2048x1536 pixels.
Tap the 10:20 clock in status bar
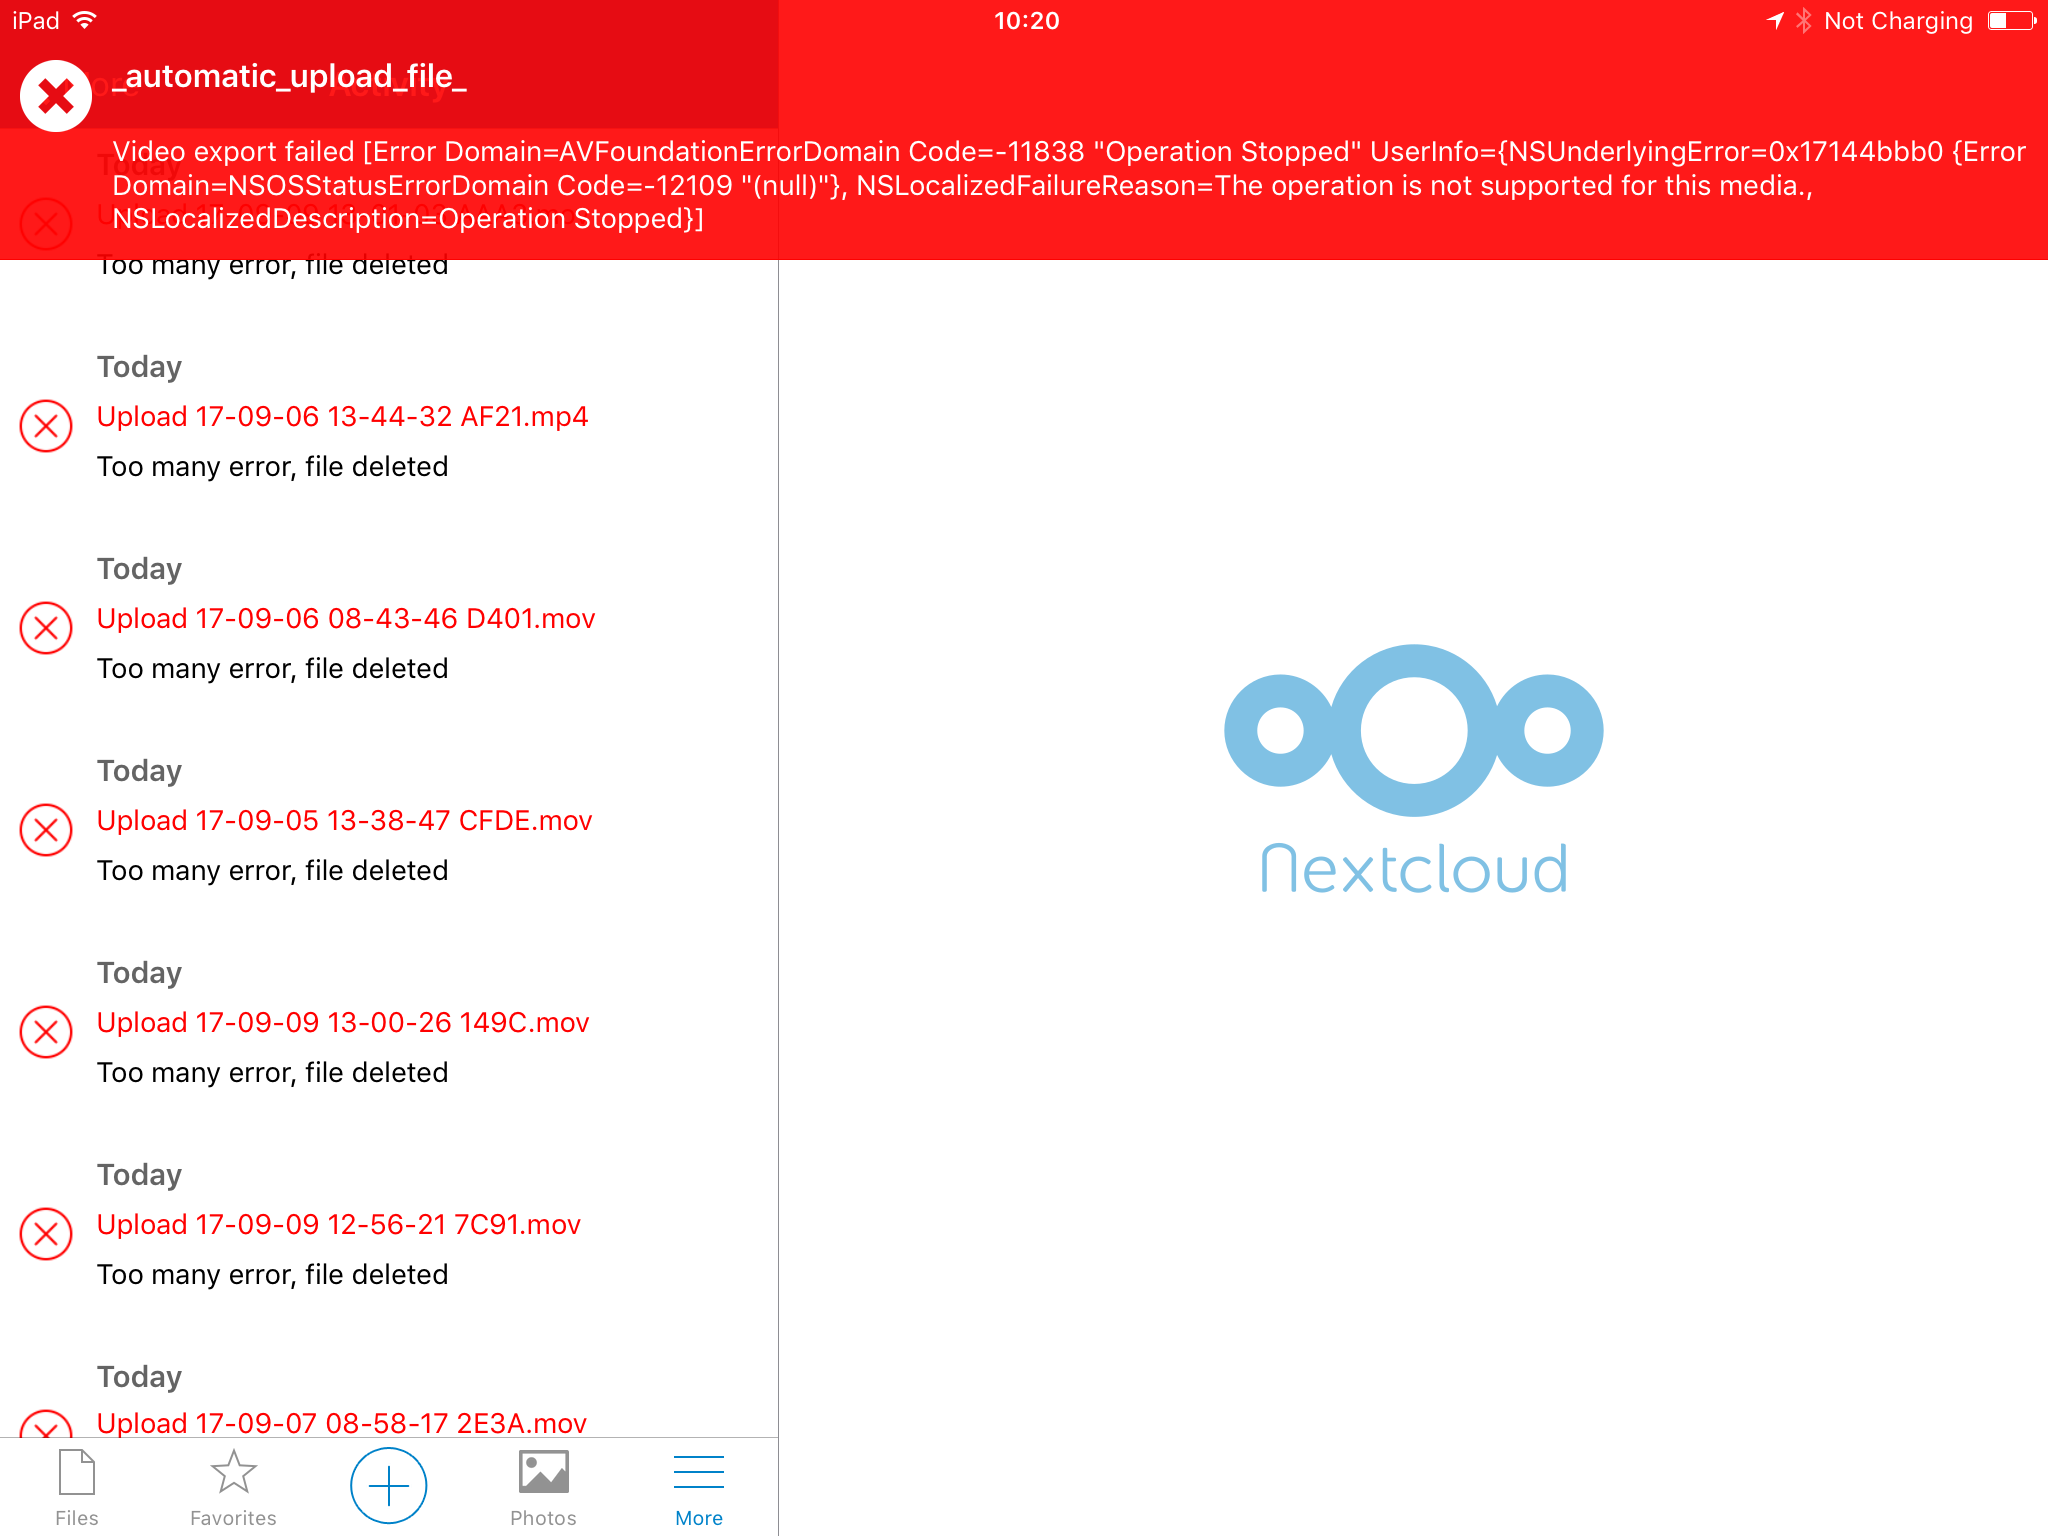(1026, 20)
